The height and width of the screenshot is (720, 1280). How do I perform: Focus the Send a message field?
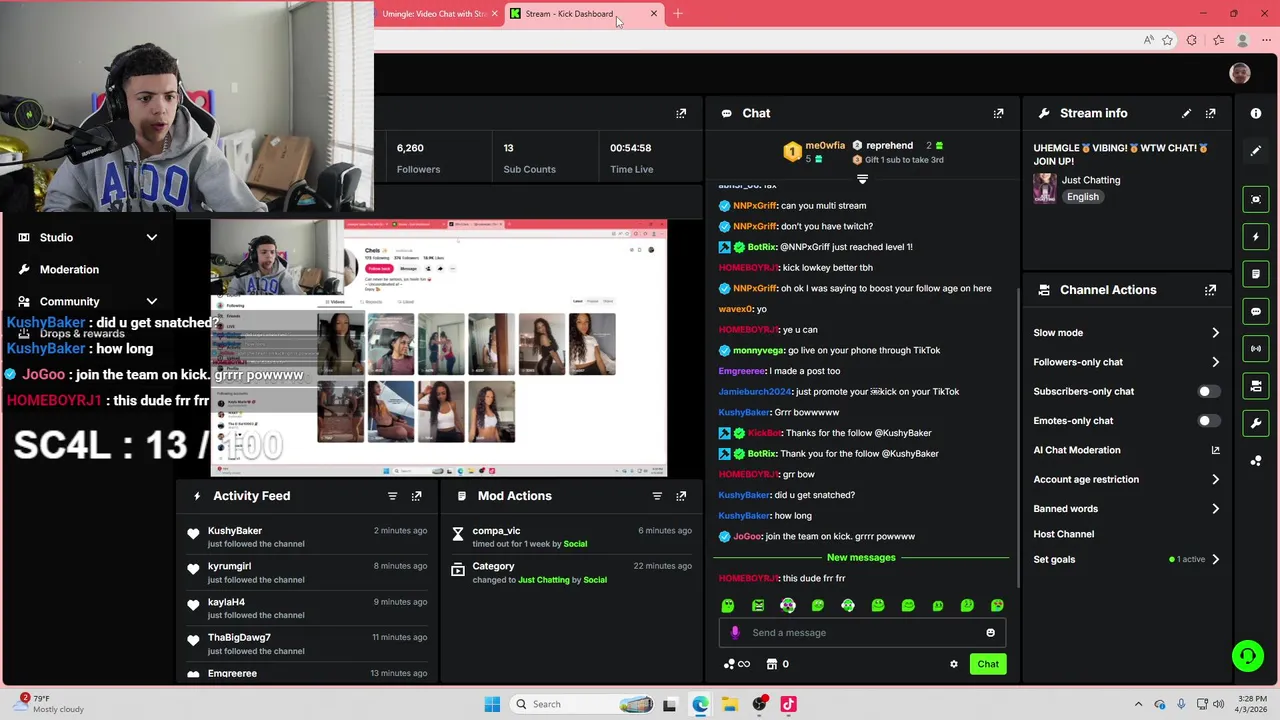860,632
